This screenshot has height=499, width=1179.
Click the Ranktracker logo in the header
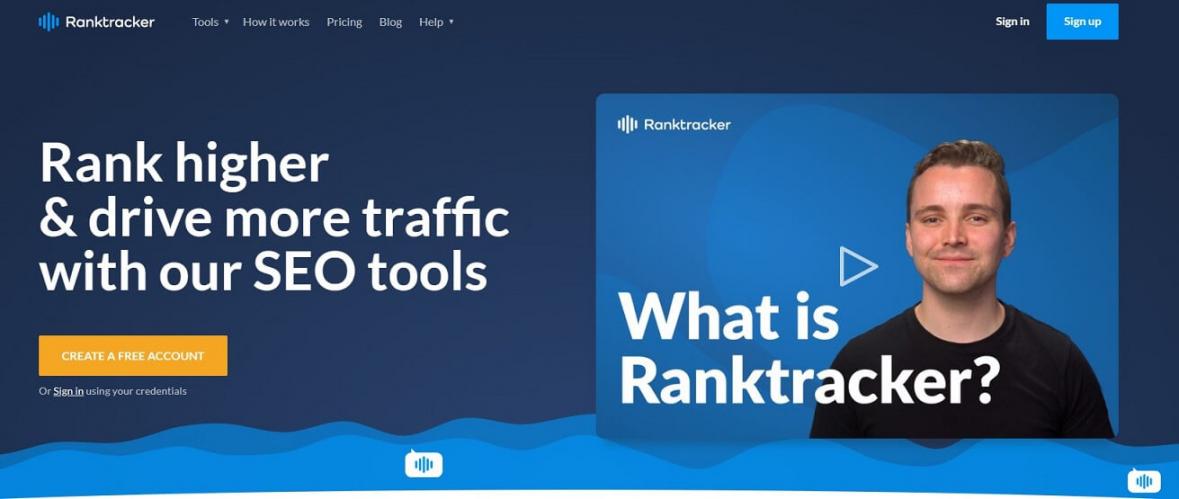pyautogui.click(x=96, y=22)
